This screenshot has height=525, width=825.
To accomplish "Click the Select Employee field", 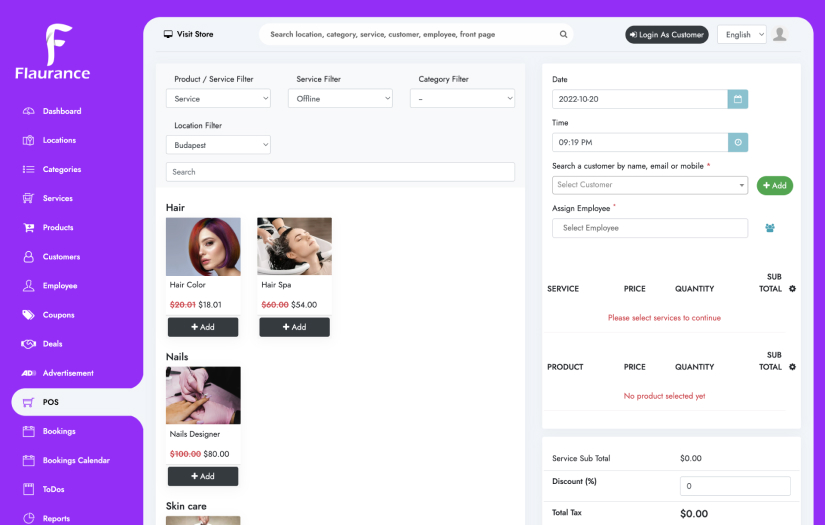I will point(650,228).
